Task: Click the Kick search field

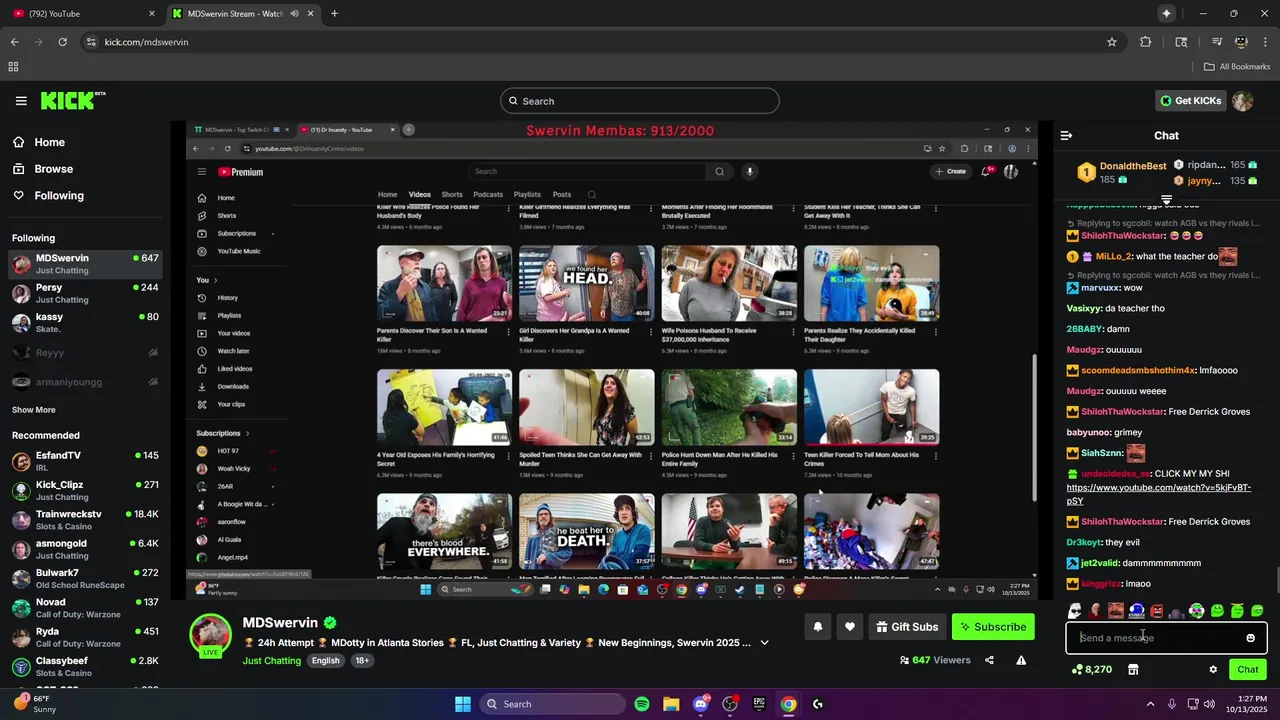Action: 640,101
